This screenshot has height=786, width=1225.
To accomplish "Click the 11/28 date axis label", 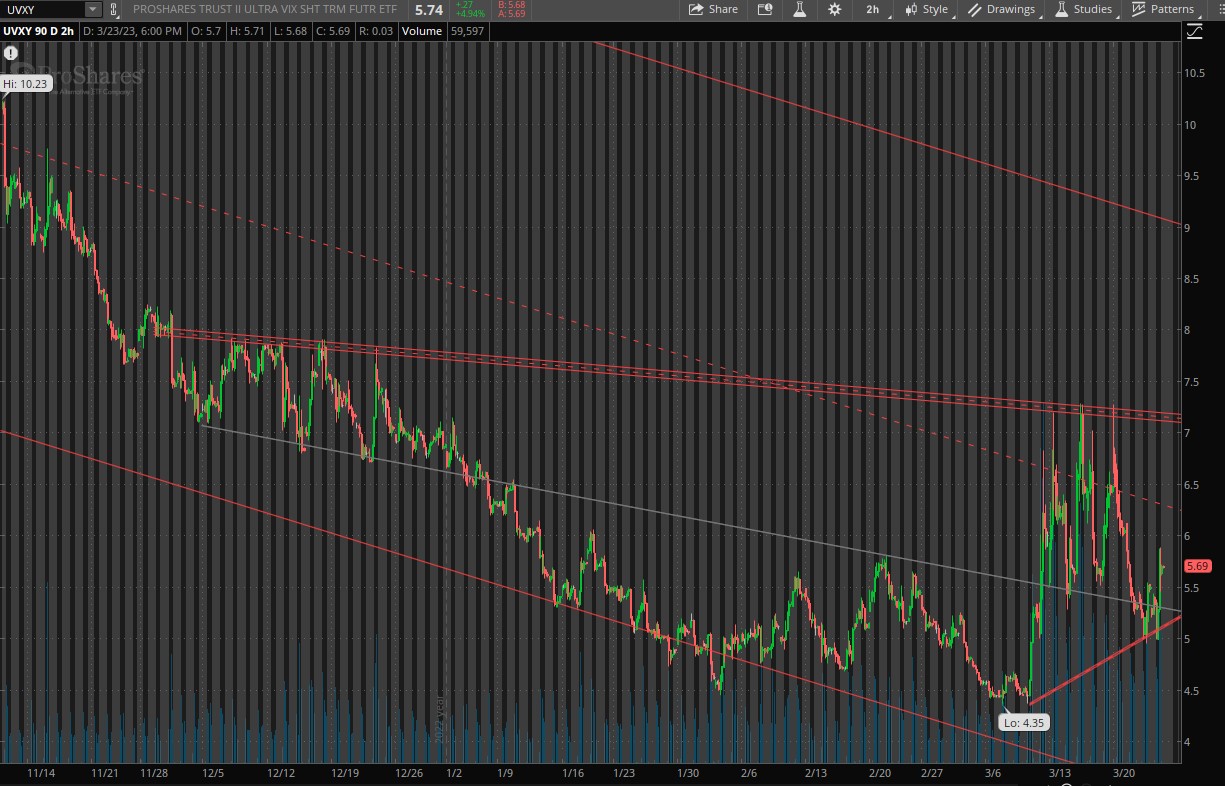I will tap(154, 774).
